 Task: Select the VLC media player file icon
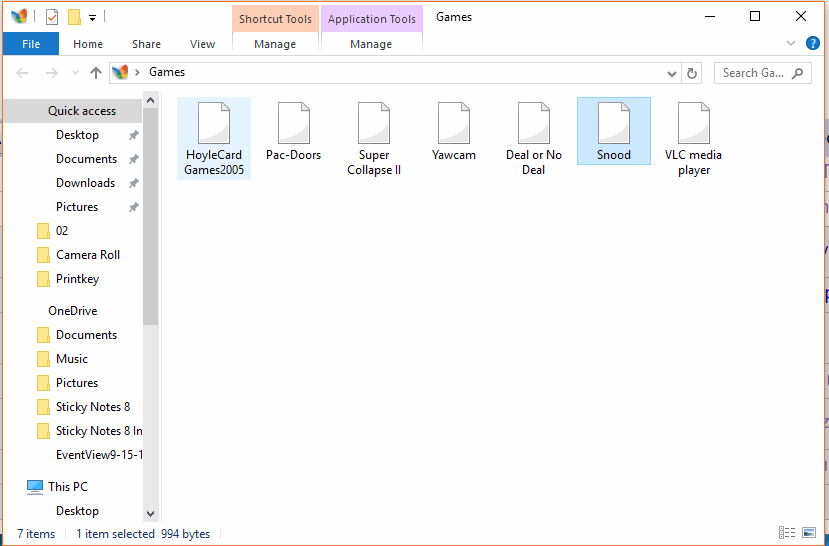pyautogui.click(x=694, y=123)
